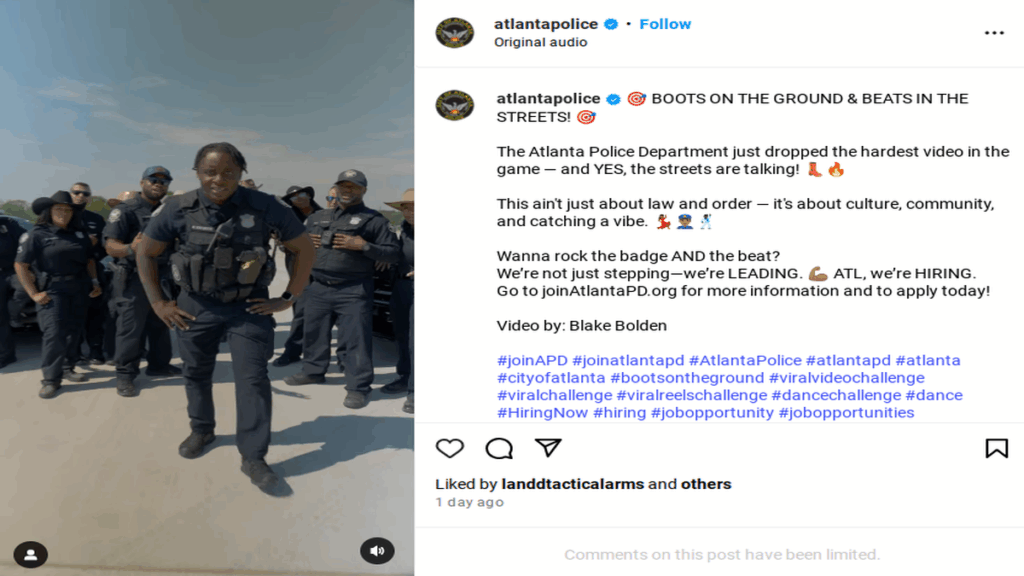
Task: Open the #joinAPD hashtag
Action: click(x=532, y=360)
